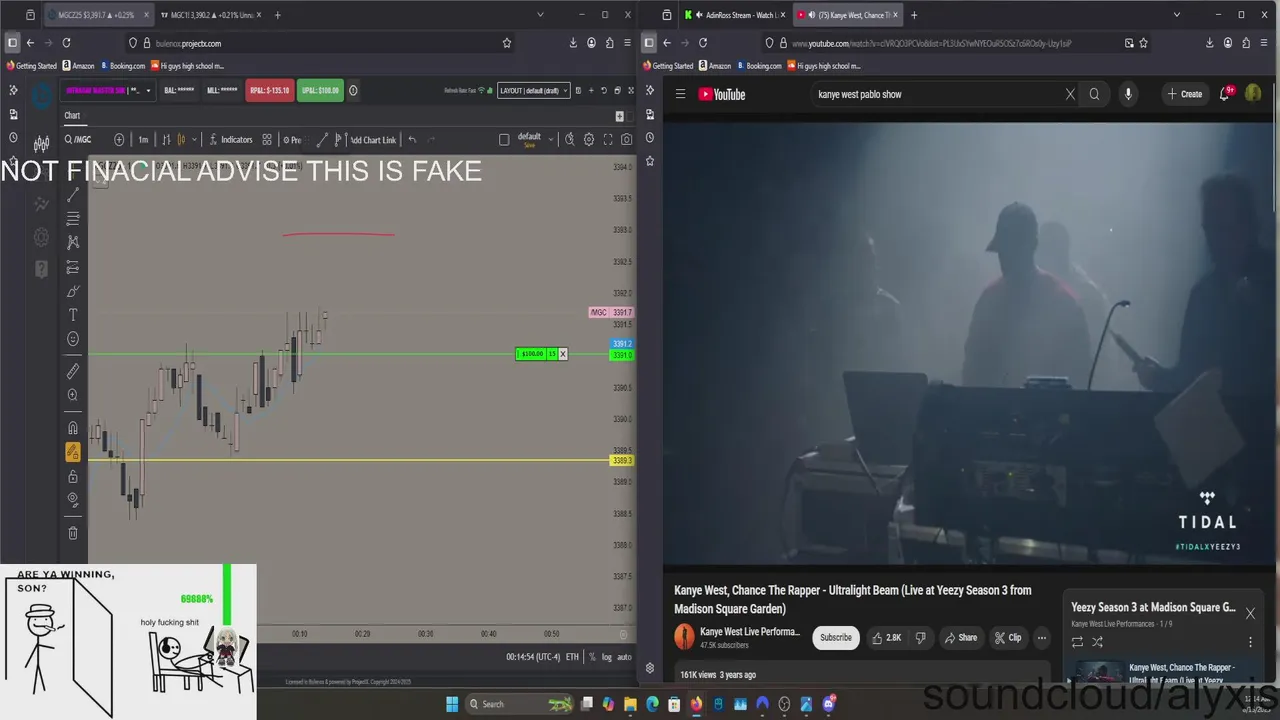Click the Share button under video

click(960, 637)
